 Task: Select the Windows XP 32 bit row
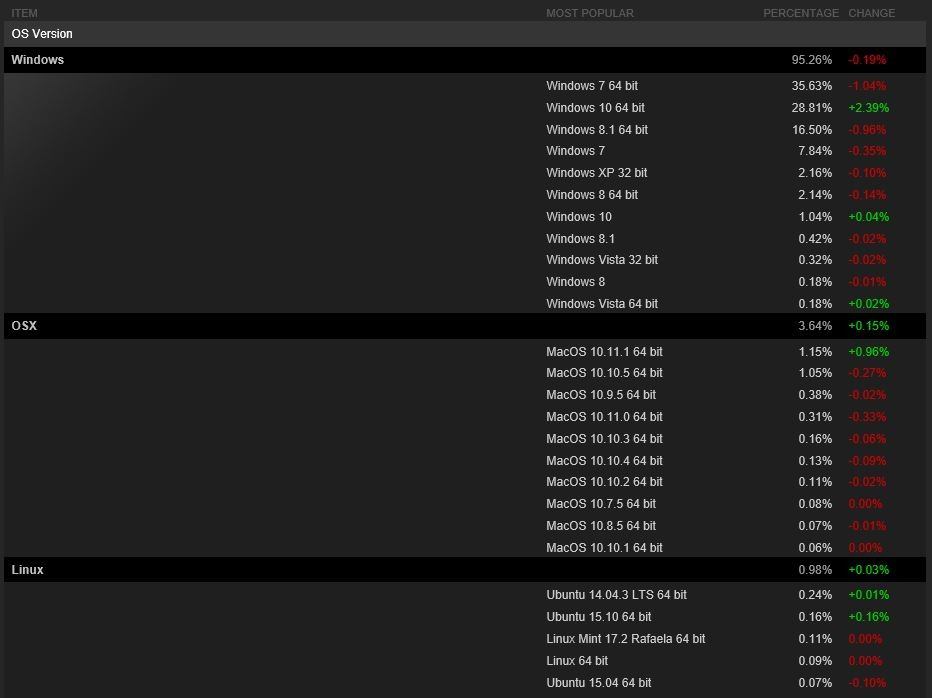point(596,173)
